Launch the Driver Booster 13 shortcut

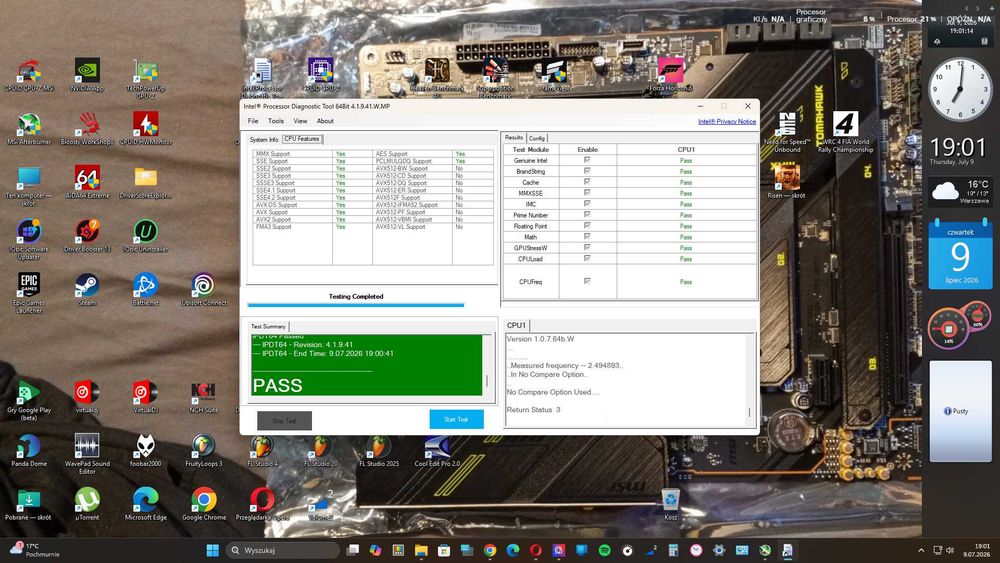point(87,236)
